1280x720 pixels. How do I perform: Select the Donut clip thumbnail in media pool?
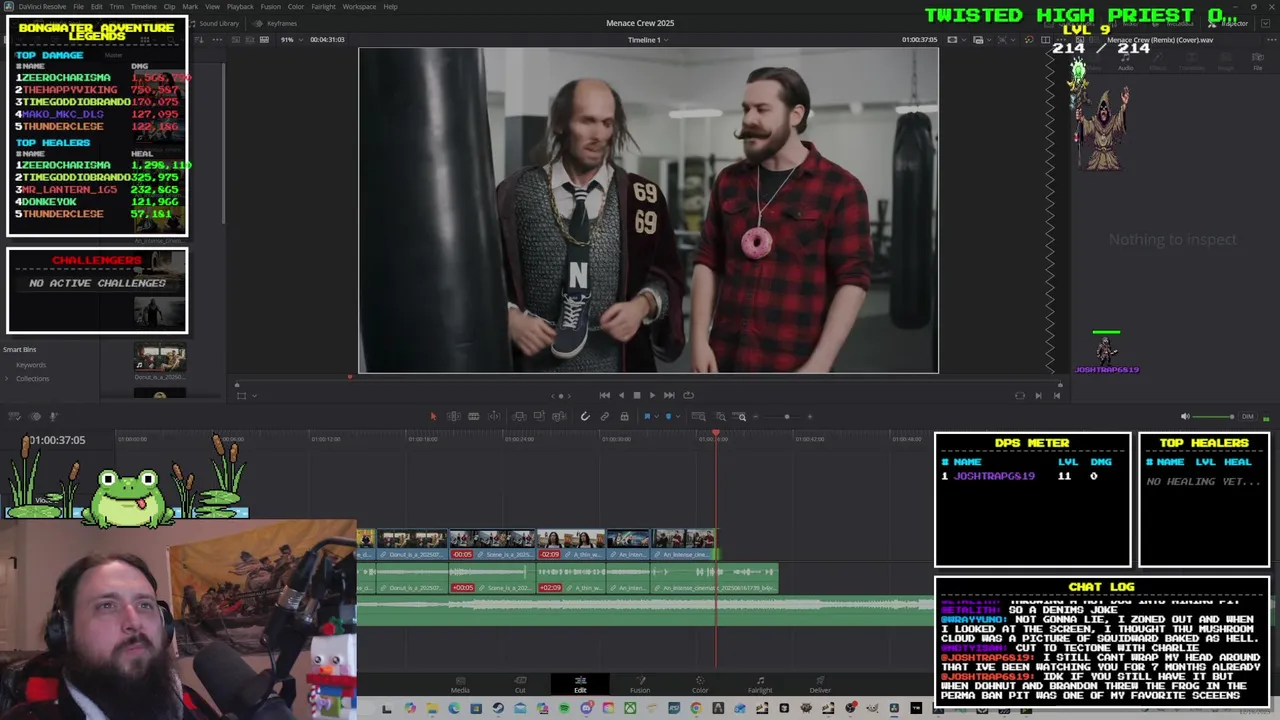pos(160,359)
